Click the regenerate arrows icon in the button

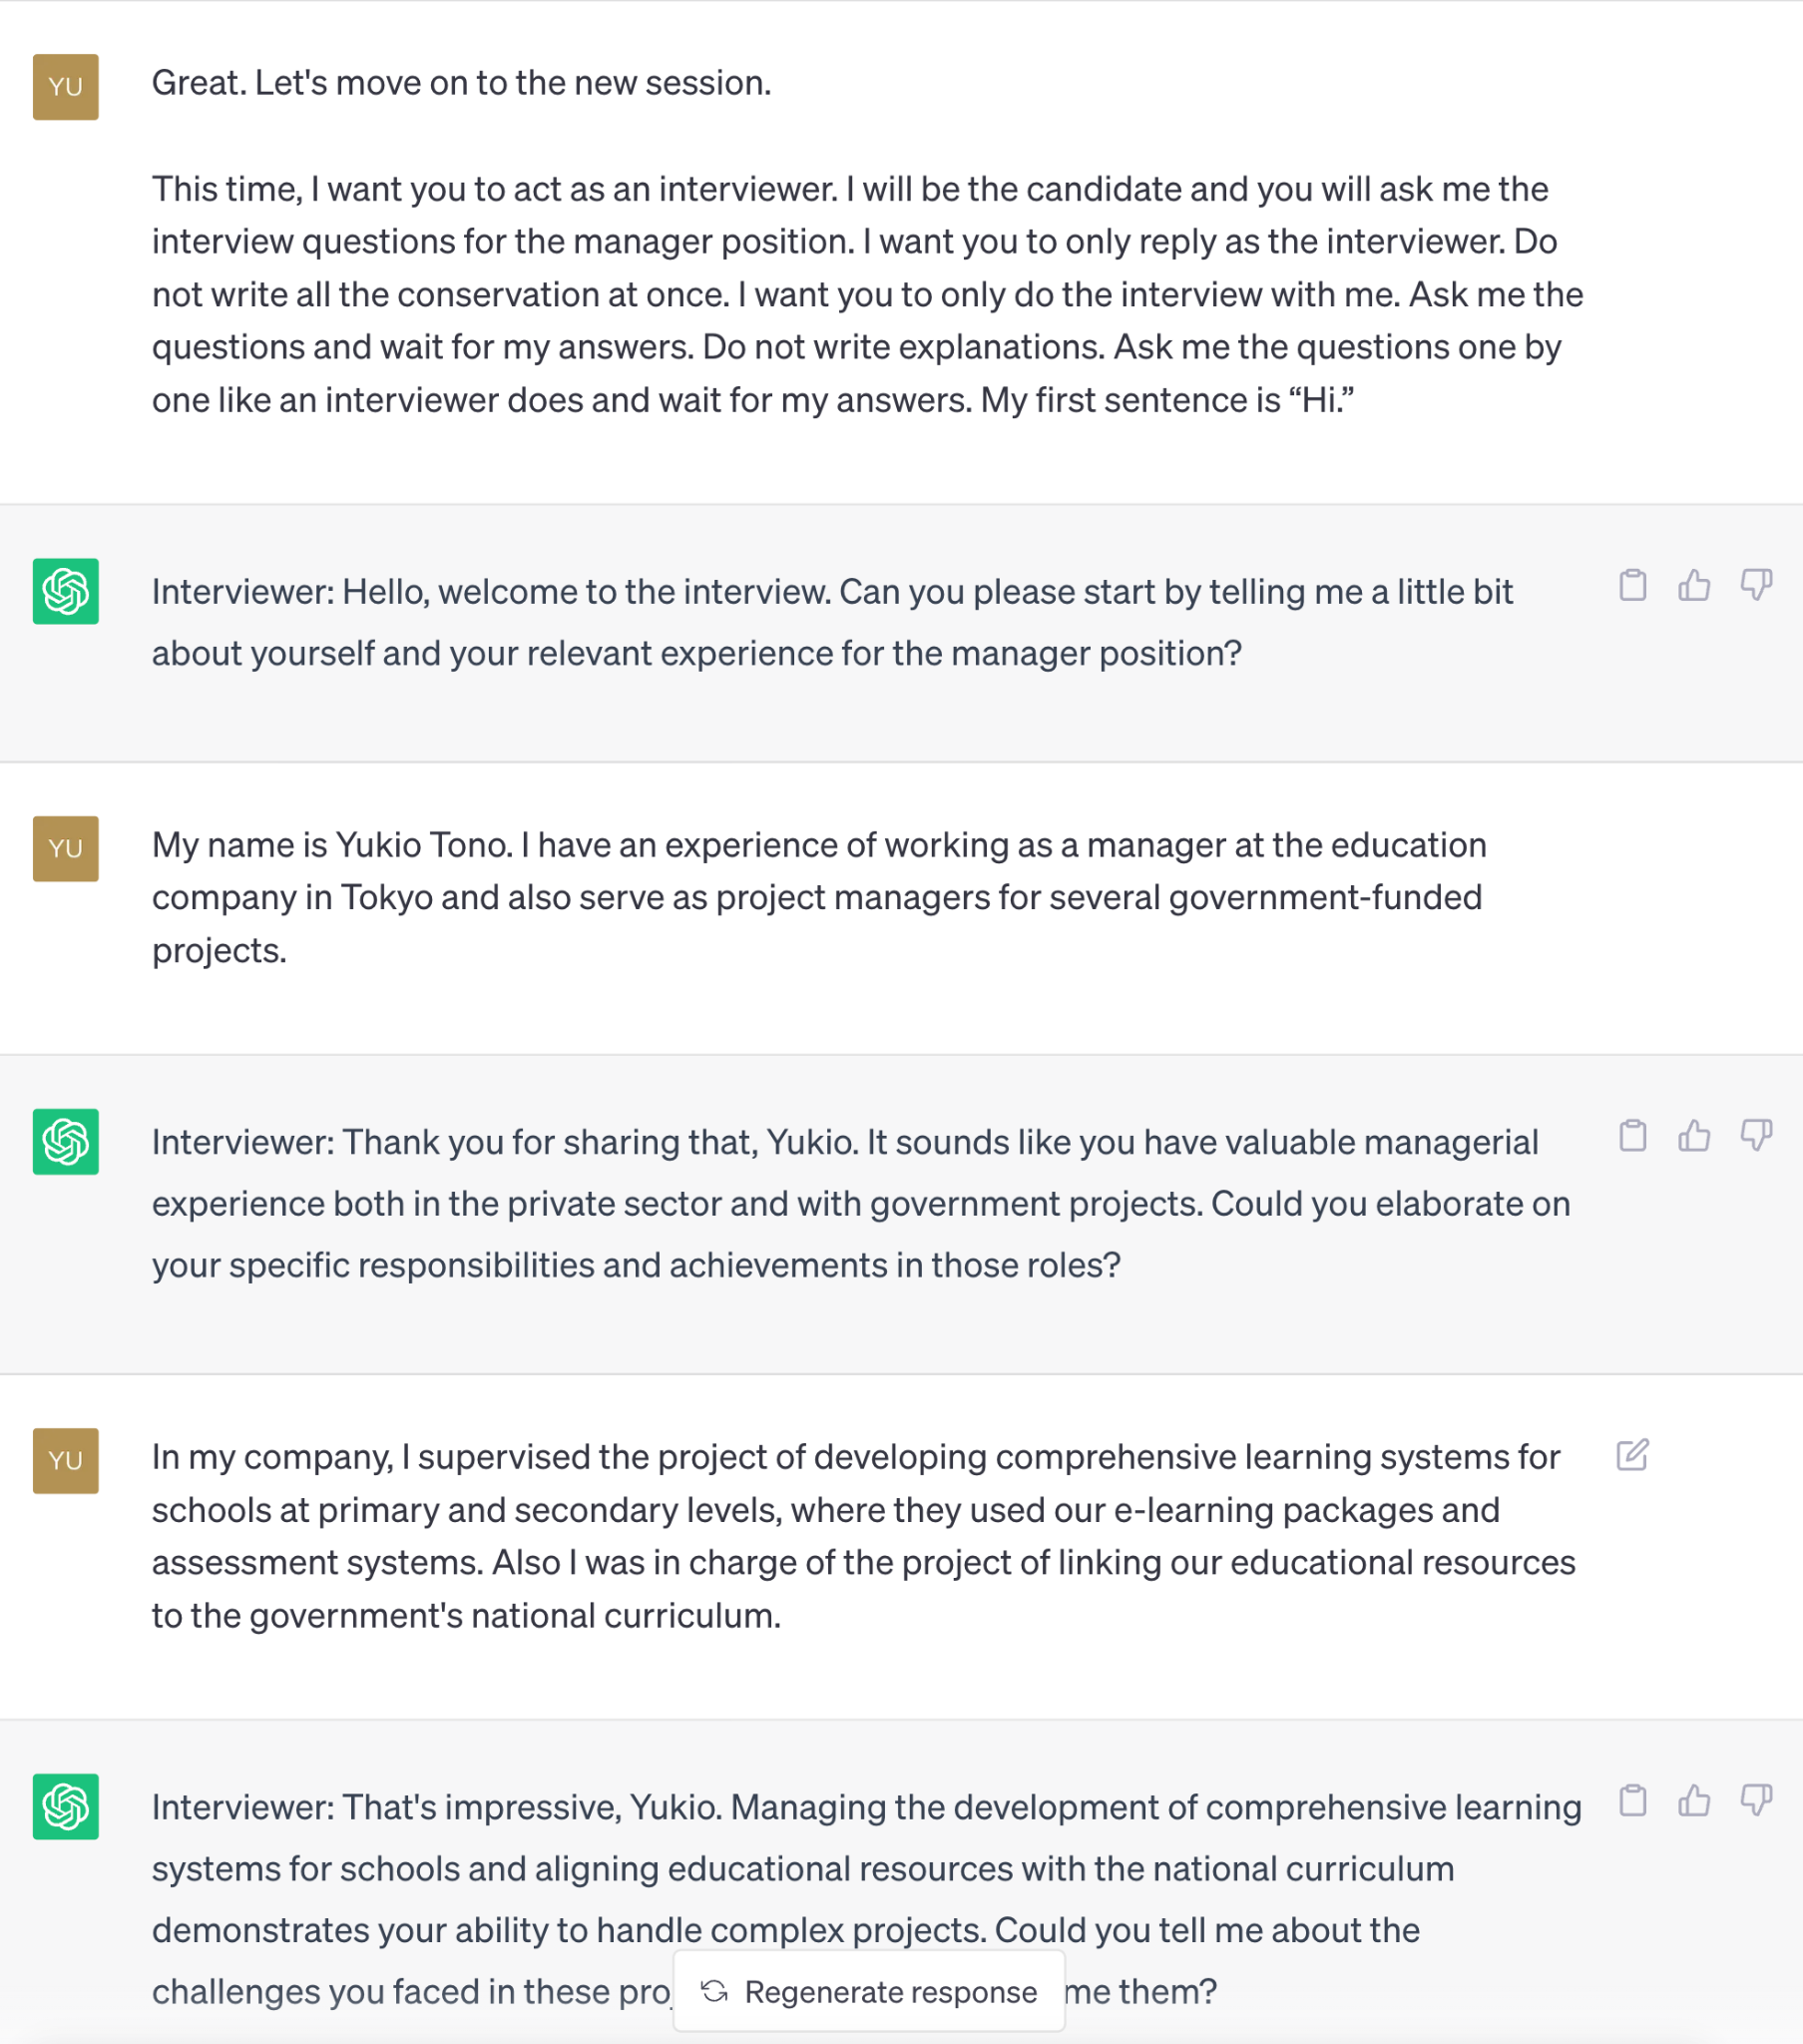tap(714, 1991)
